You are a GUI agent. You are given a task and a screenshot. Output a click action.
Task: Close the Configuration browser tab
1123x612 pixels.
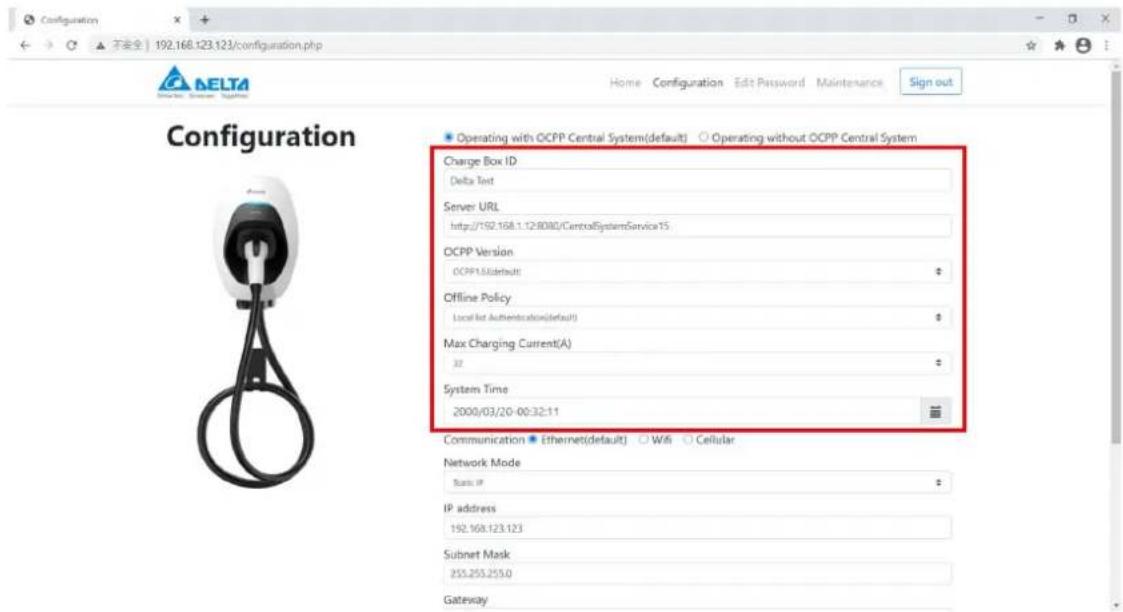pyautogui.click(x=177, y=20)
